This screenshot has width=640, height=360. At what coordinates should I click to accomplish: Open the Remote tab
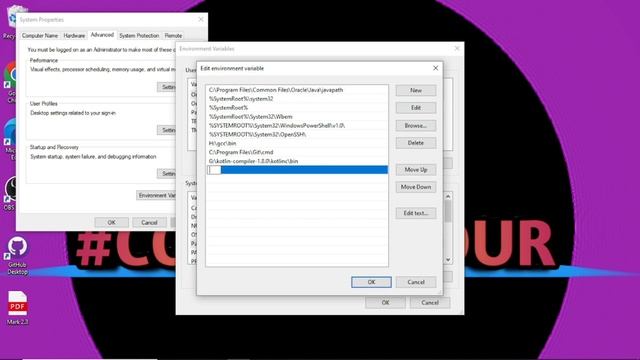(x=173, y=36)
